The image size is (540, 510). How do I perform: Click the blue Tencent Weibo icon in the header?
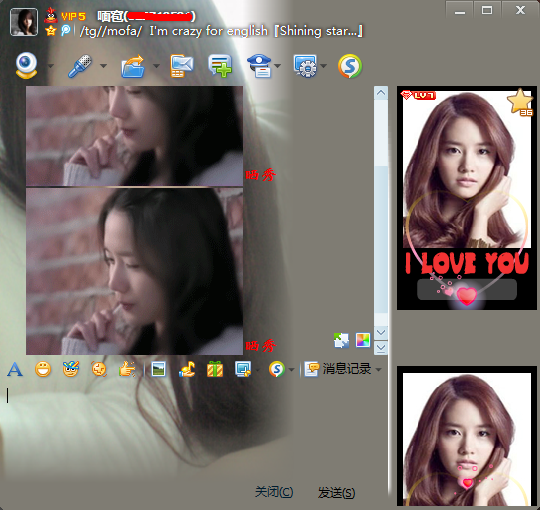pyautogui.click(x=65, y=30)
